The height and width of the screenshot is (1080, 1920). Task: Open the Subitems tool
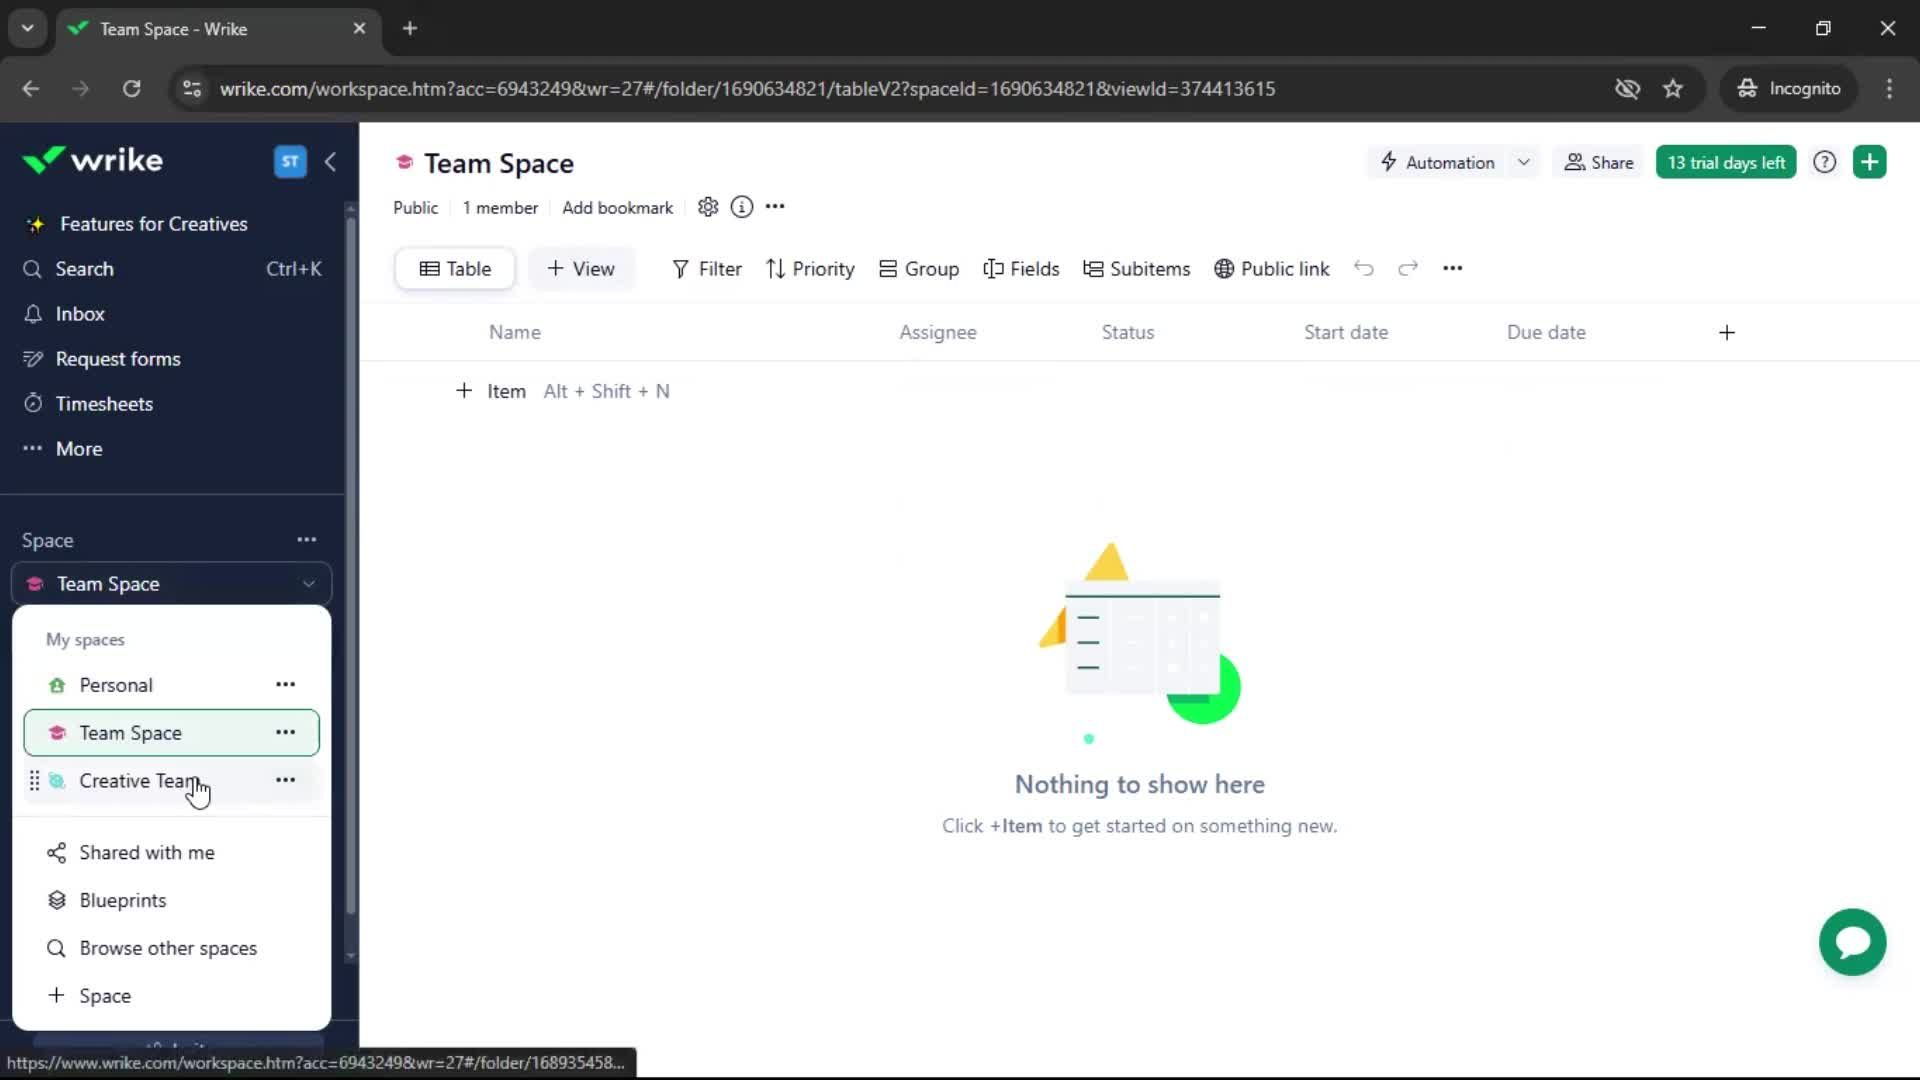click(1137, 269)
